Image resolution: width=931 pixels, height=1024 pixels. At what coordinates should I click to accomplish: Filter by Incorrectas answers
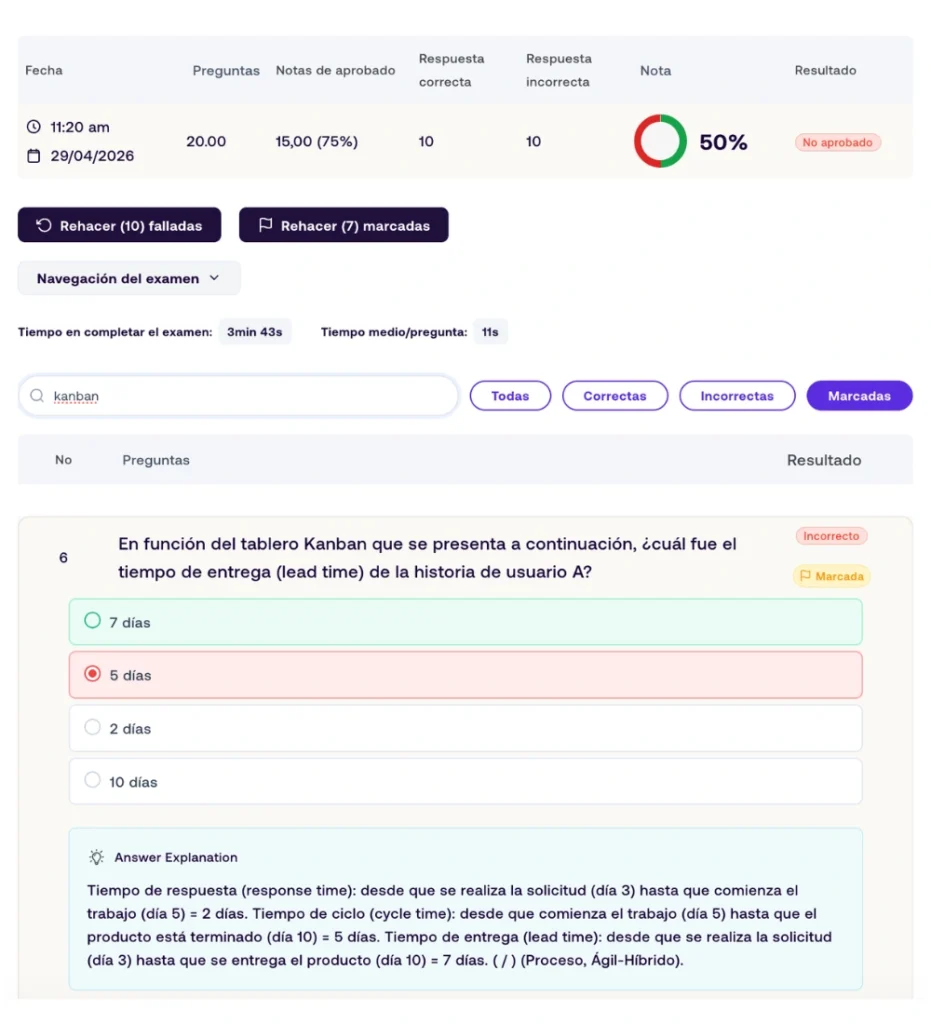pyautogui.click(x=737, y=396)
